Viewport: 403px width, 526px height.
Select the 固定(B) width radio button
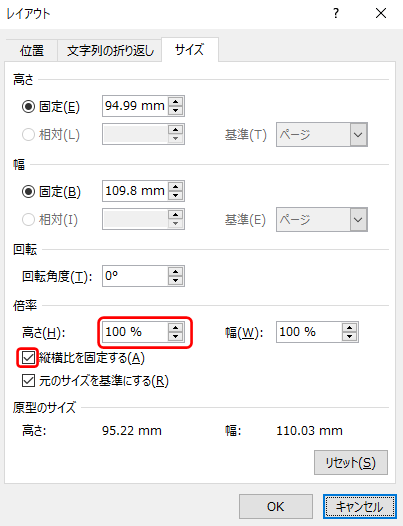(x=28, y=192)
